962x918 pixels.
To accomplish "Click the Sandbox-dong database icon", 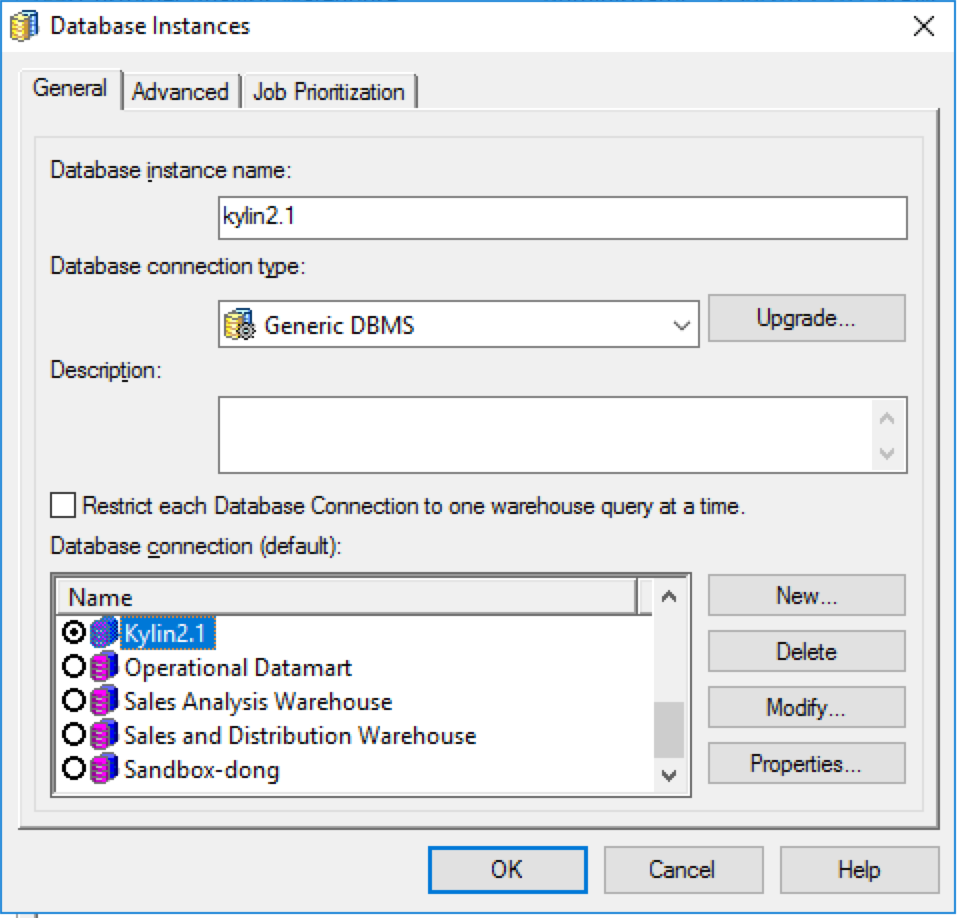I will pos(104,770).
